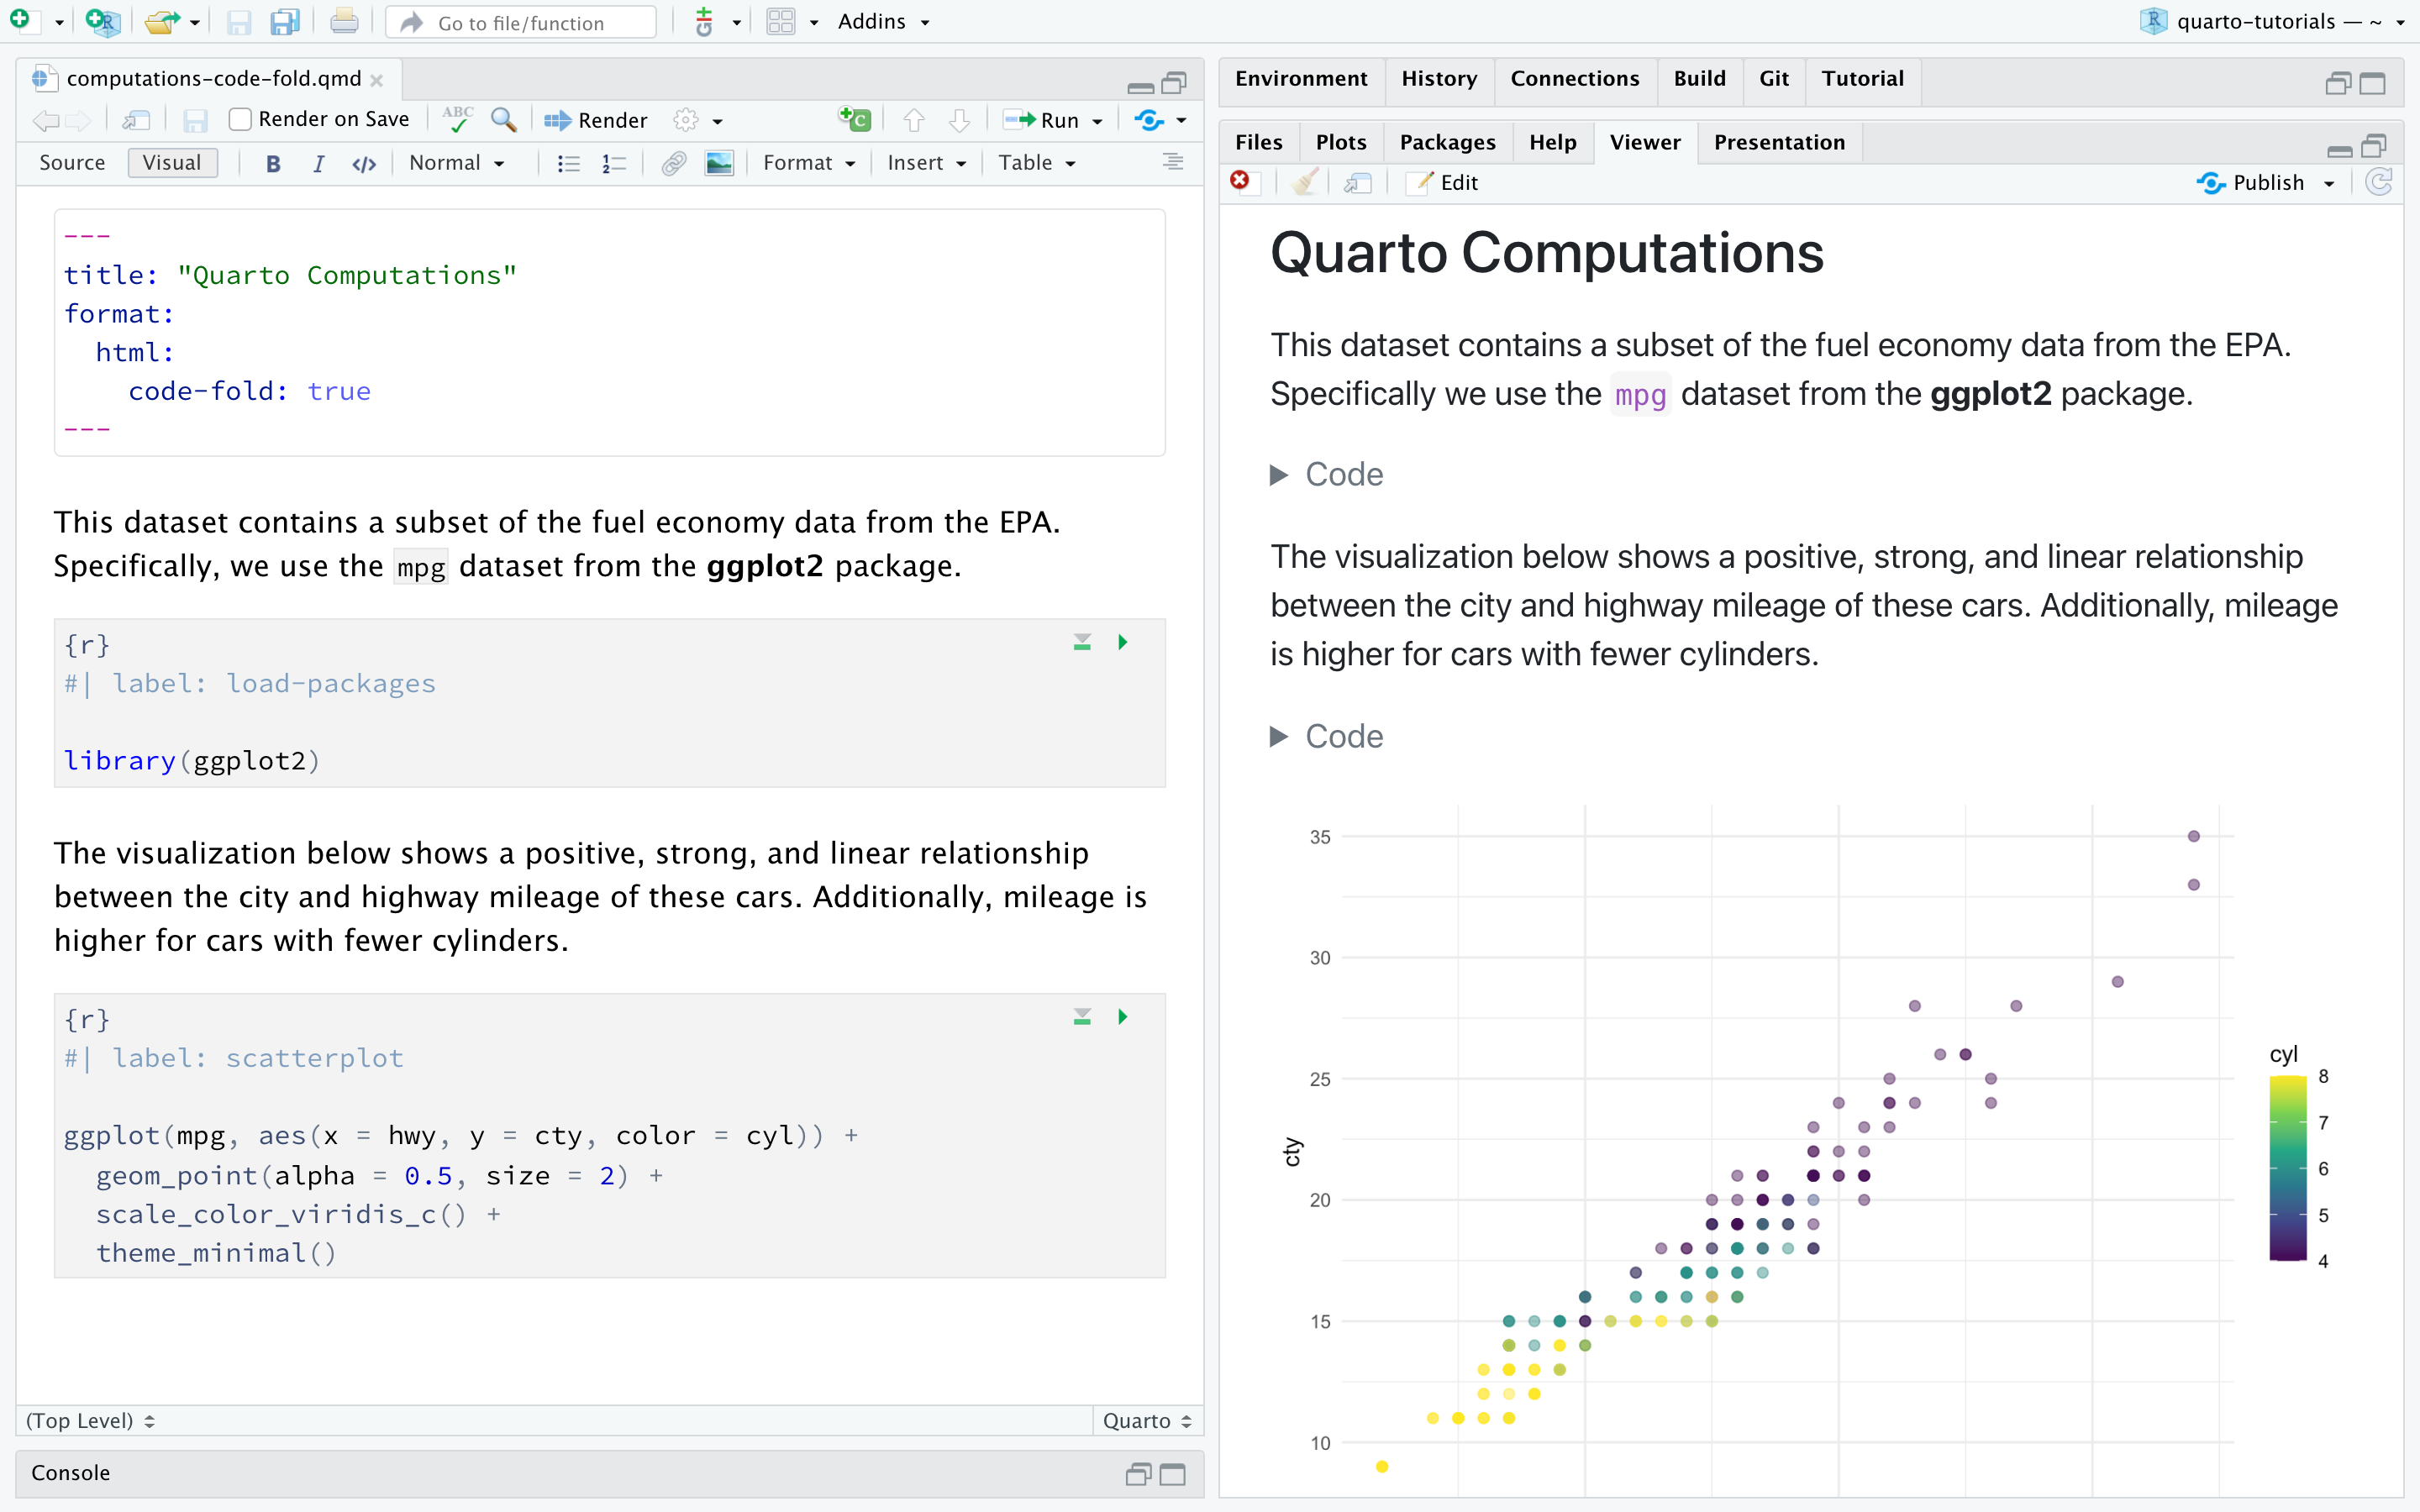Expand the second Code disclosure triangle

point(1282,733)
